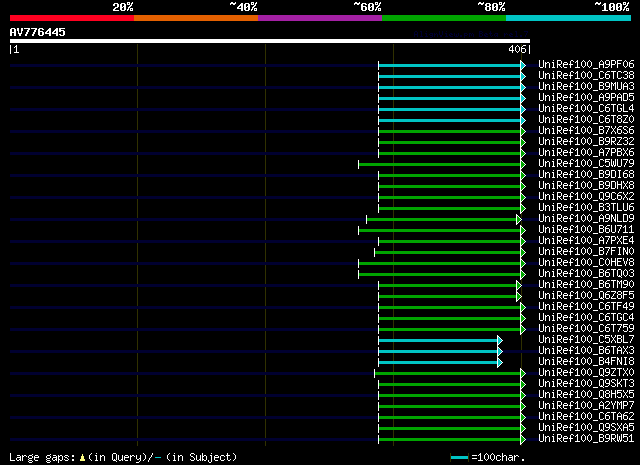Viewport: 640px width, 465px height.
Task: Select the UniRef100_B9RZ32 label
Action: click(586, 141)
